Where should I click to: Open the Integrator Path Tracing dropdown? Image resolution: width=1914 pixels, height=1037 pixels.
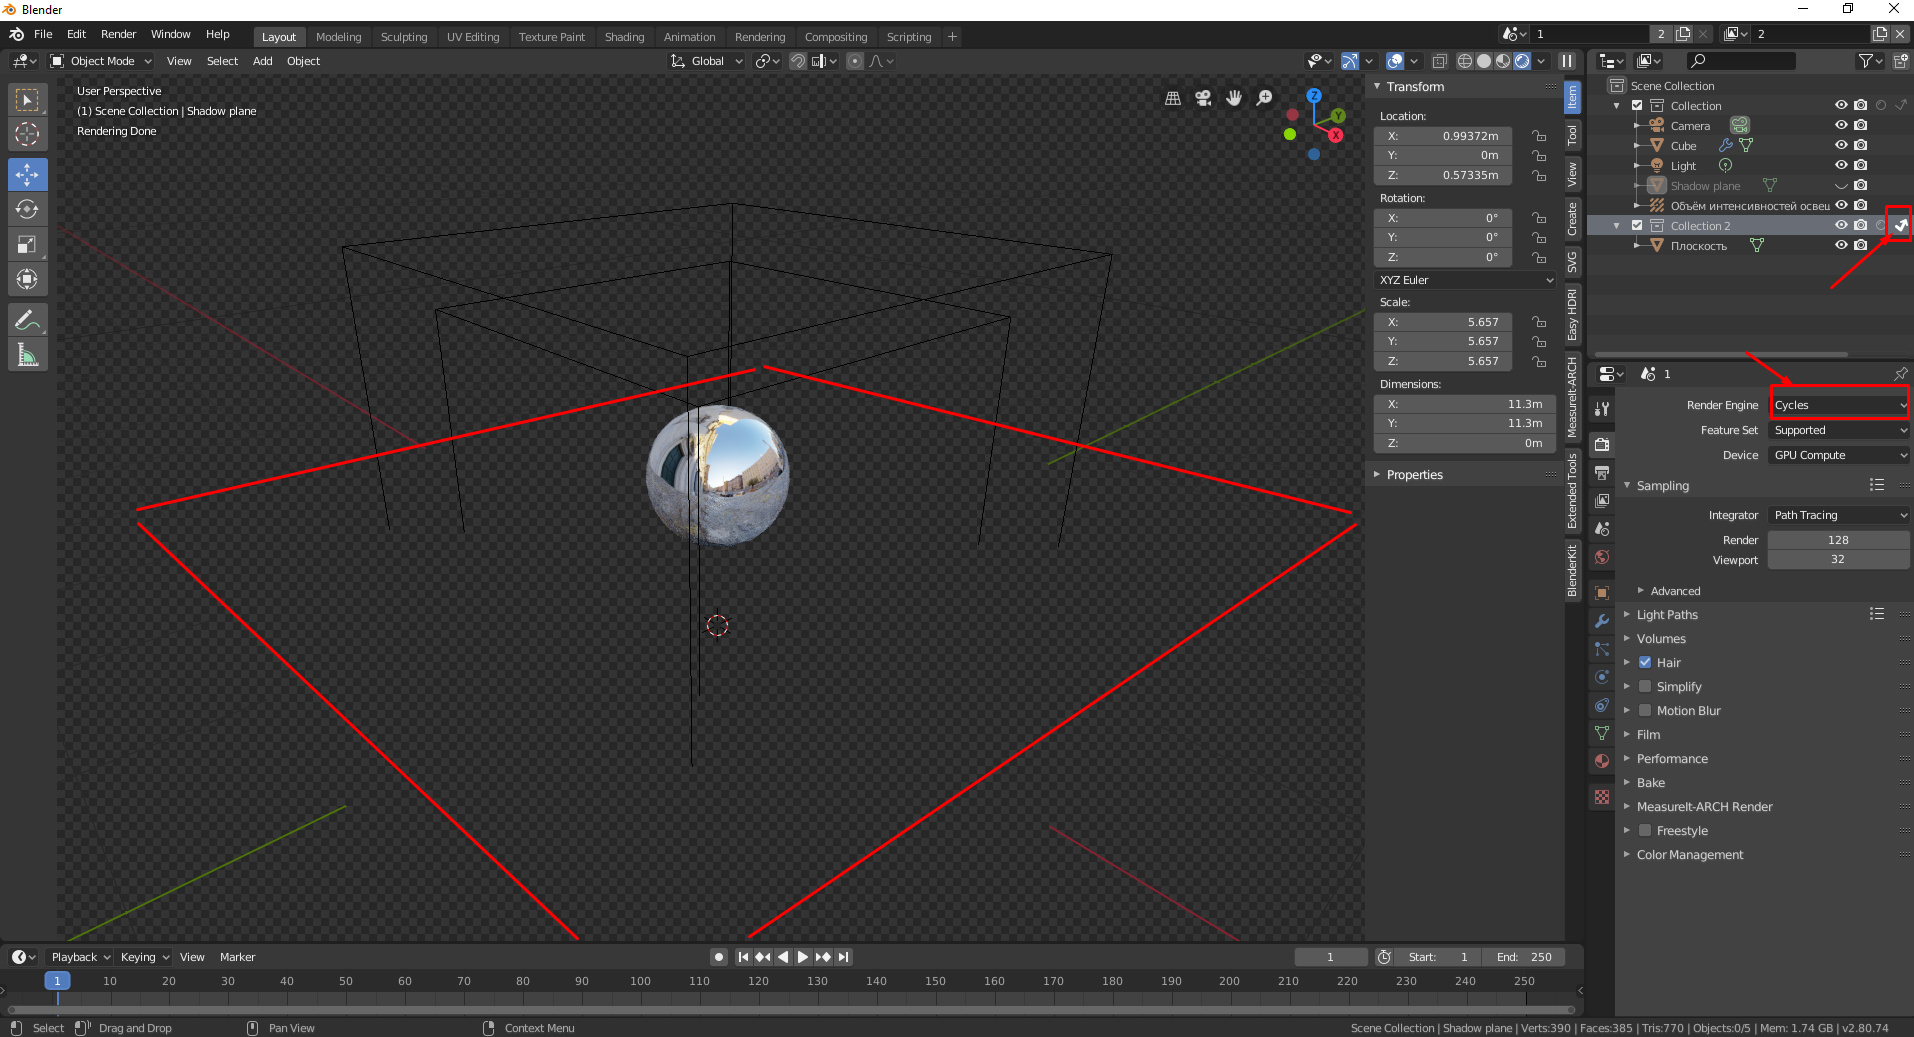point(1839,515)
